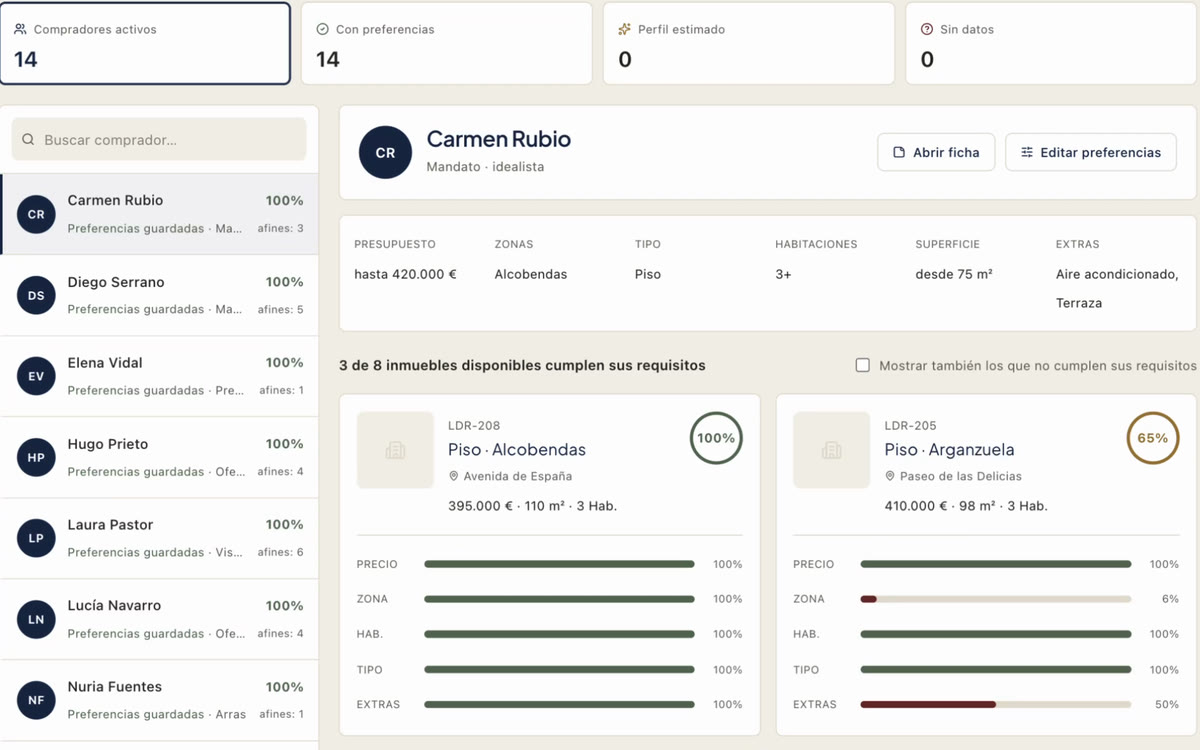
Task: Click the '3+' value under HABITACIONES
Action: coord(783,274)
